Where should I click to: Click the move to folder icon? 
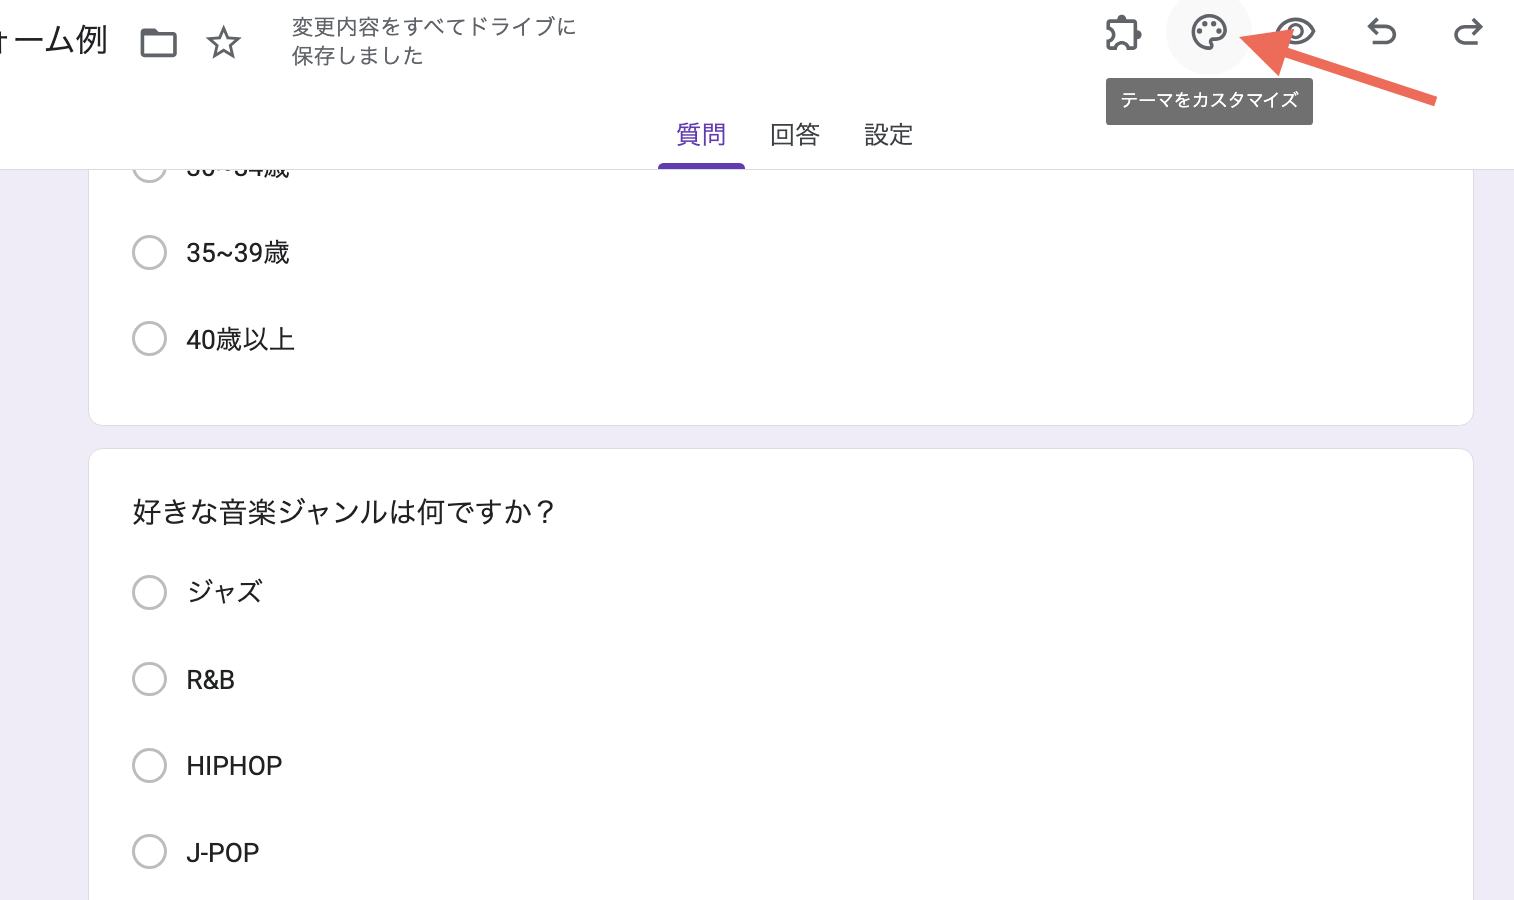click(158, 43)
